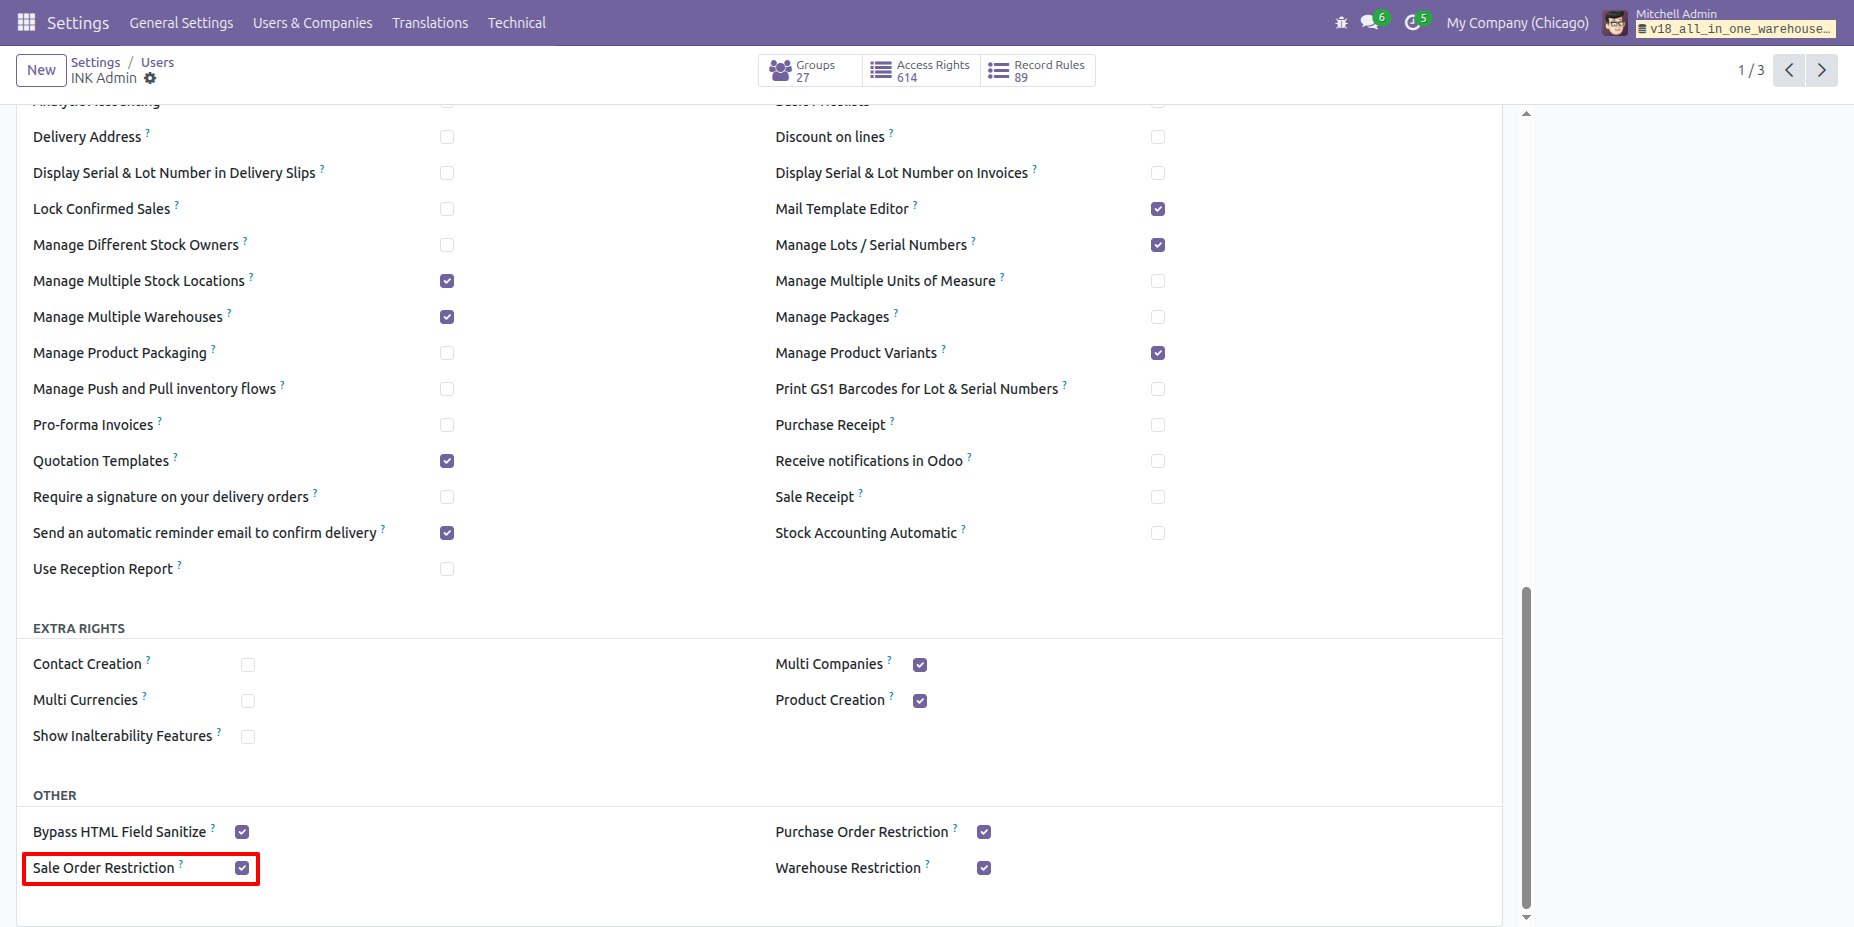Screen dimensions: 1854x927
Task: Enable Show Inalterability Features checkbox
Action: click(248, 737)
